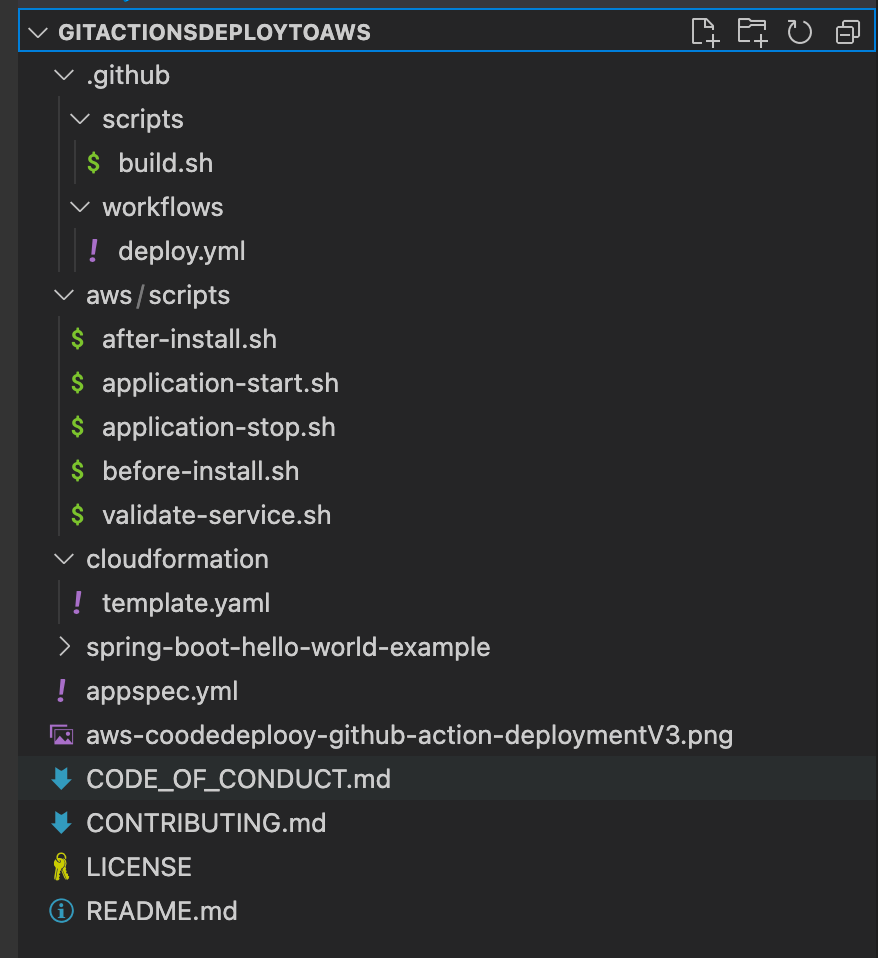Click the key icon next to LICENSE

coord(60,866)
